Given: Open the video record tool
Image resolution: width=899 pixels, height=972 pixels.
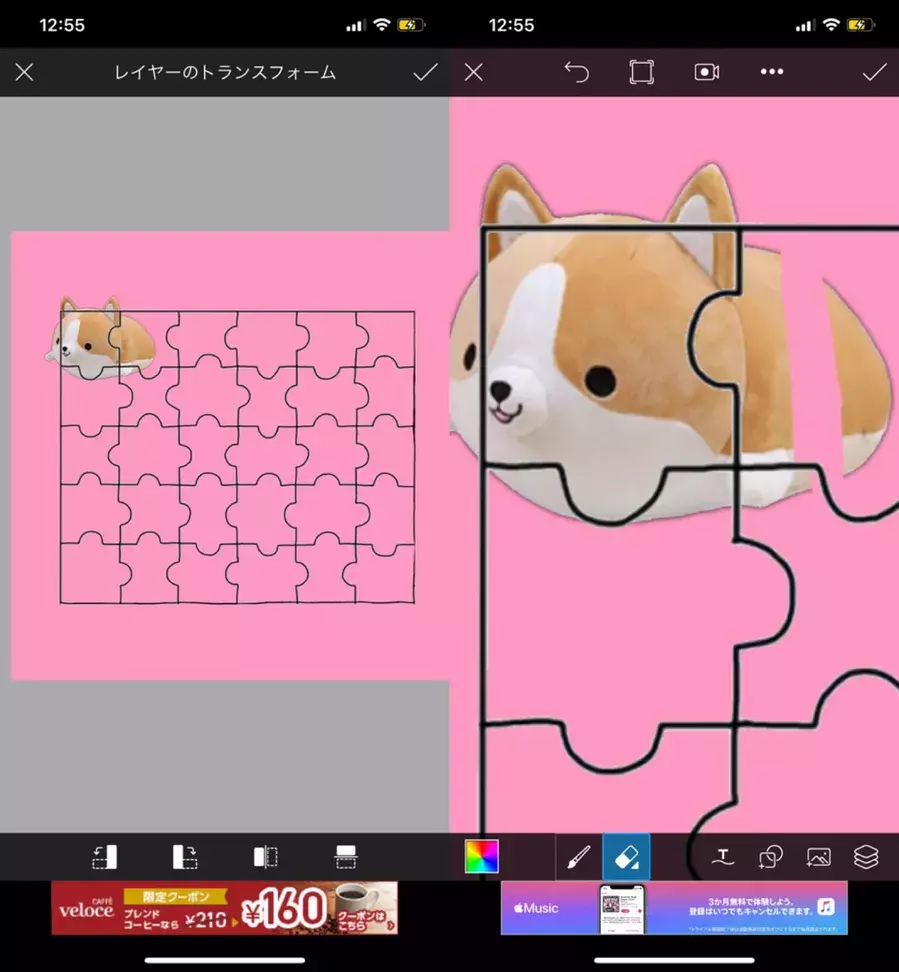Looking at the screenshot, I should (706, 72).
